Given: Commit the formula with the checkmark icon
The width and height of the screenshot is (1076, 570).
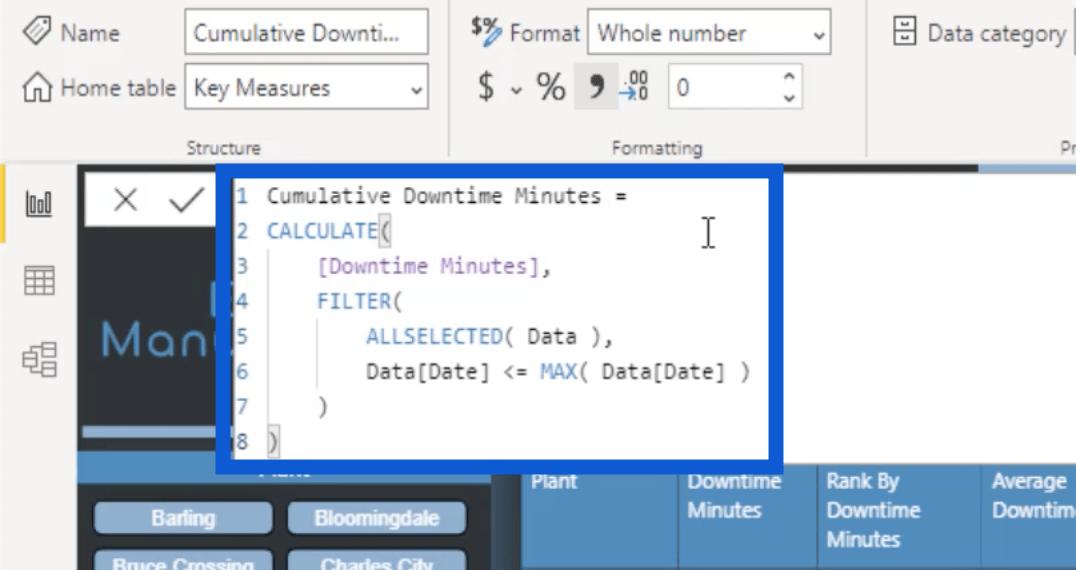Looking at the screenshot, I should point(186,200).
